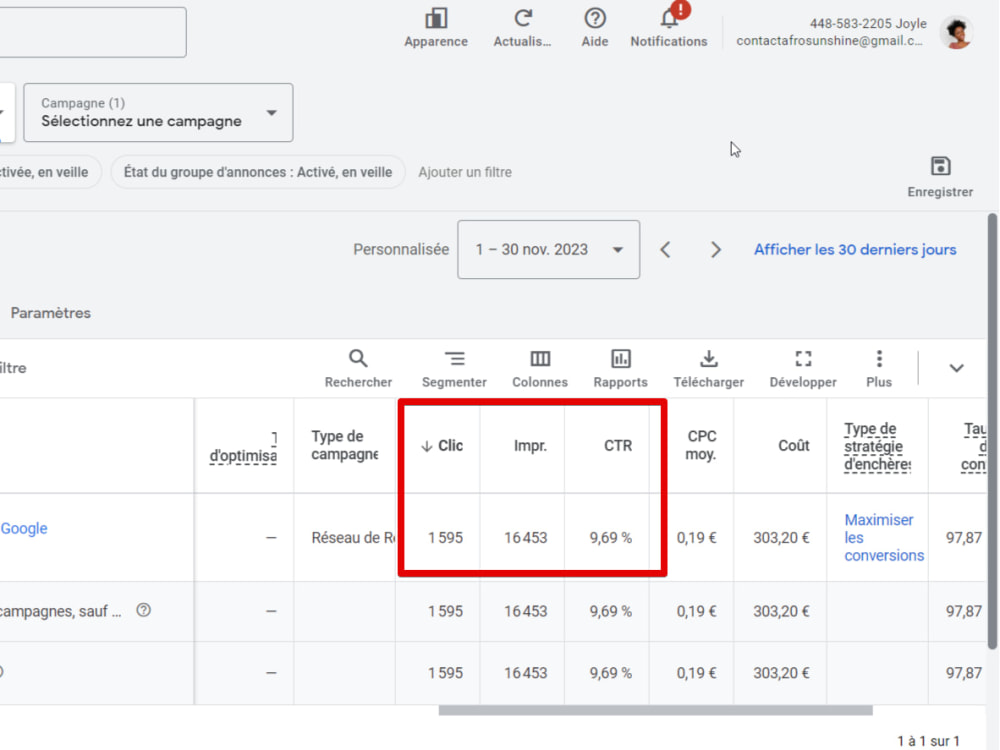Click 'Ajouter un filtre'
The height and width of the screenshot is (750, 1000).
click(465, 172)
